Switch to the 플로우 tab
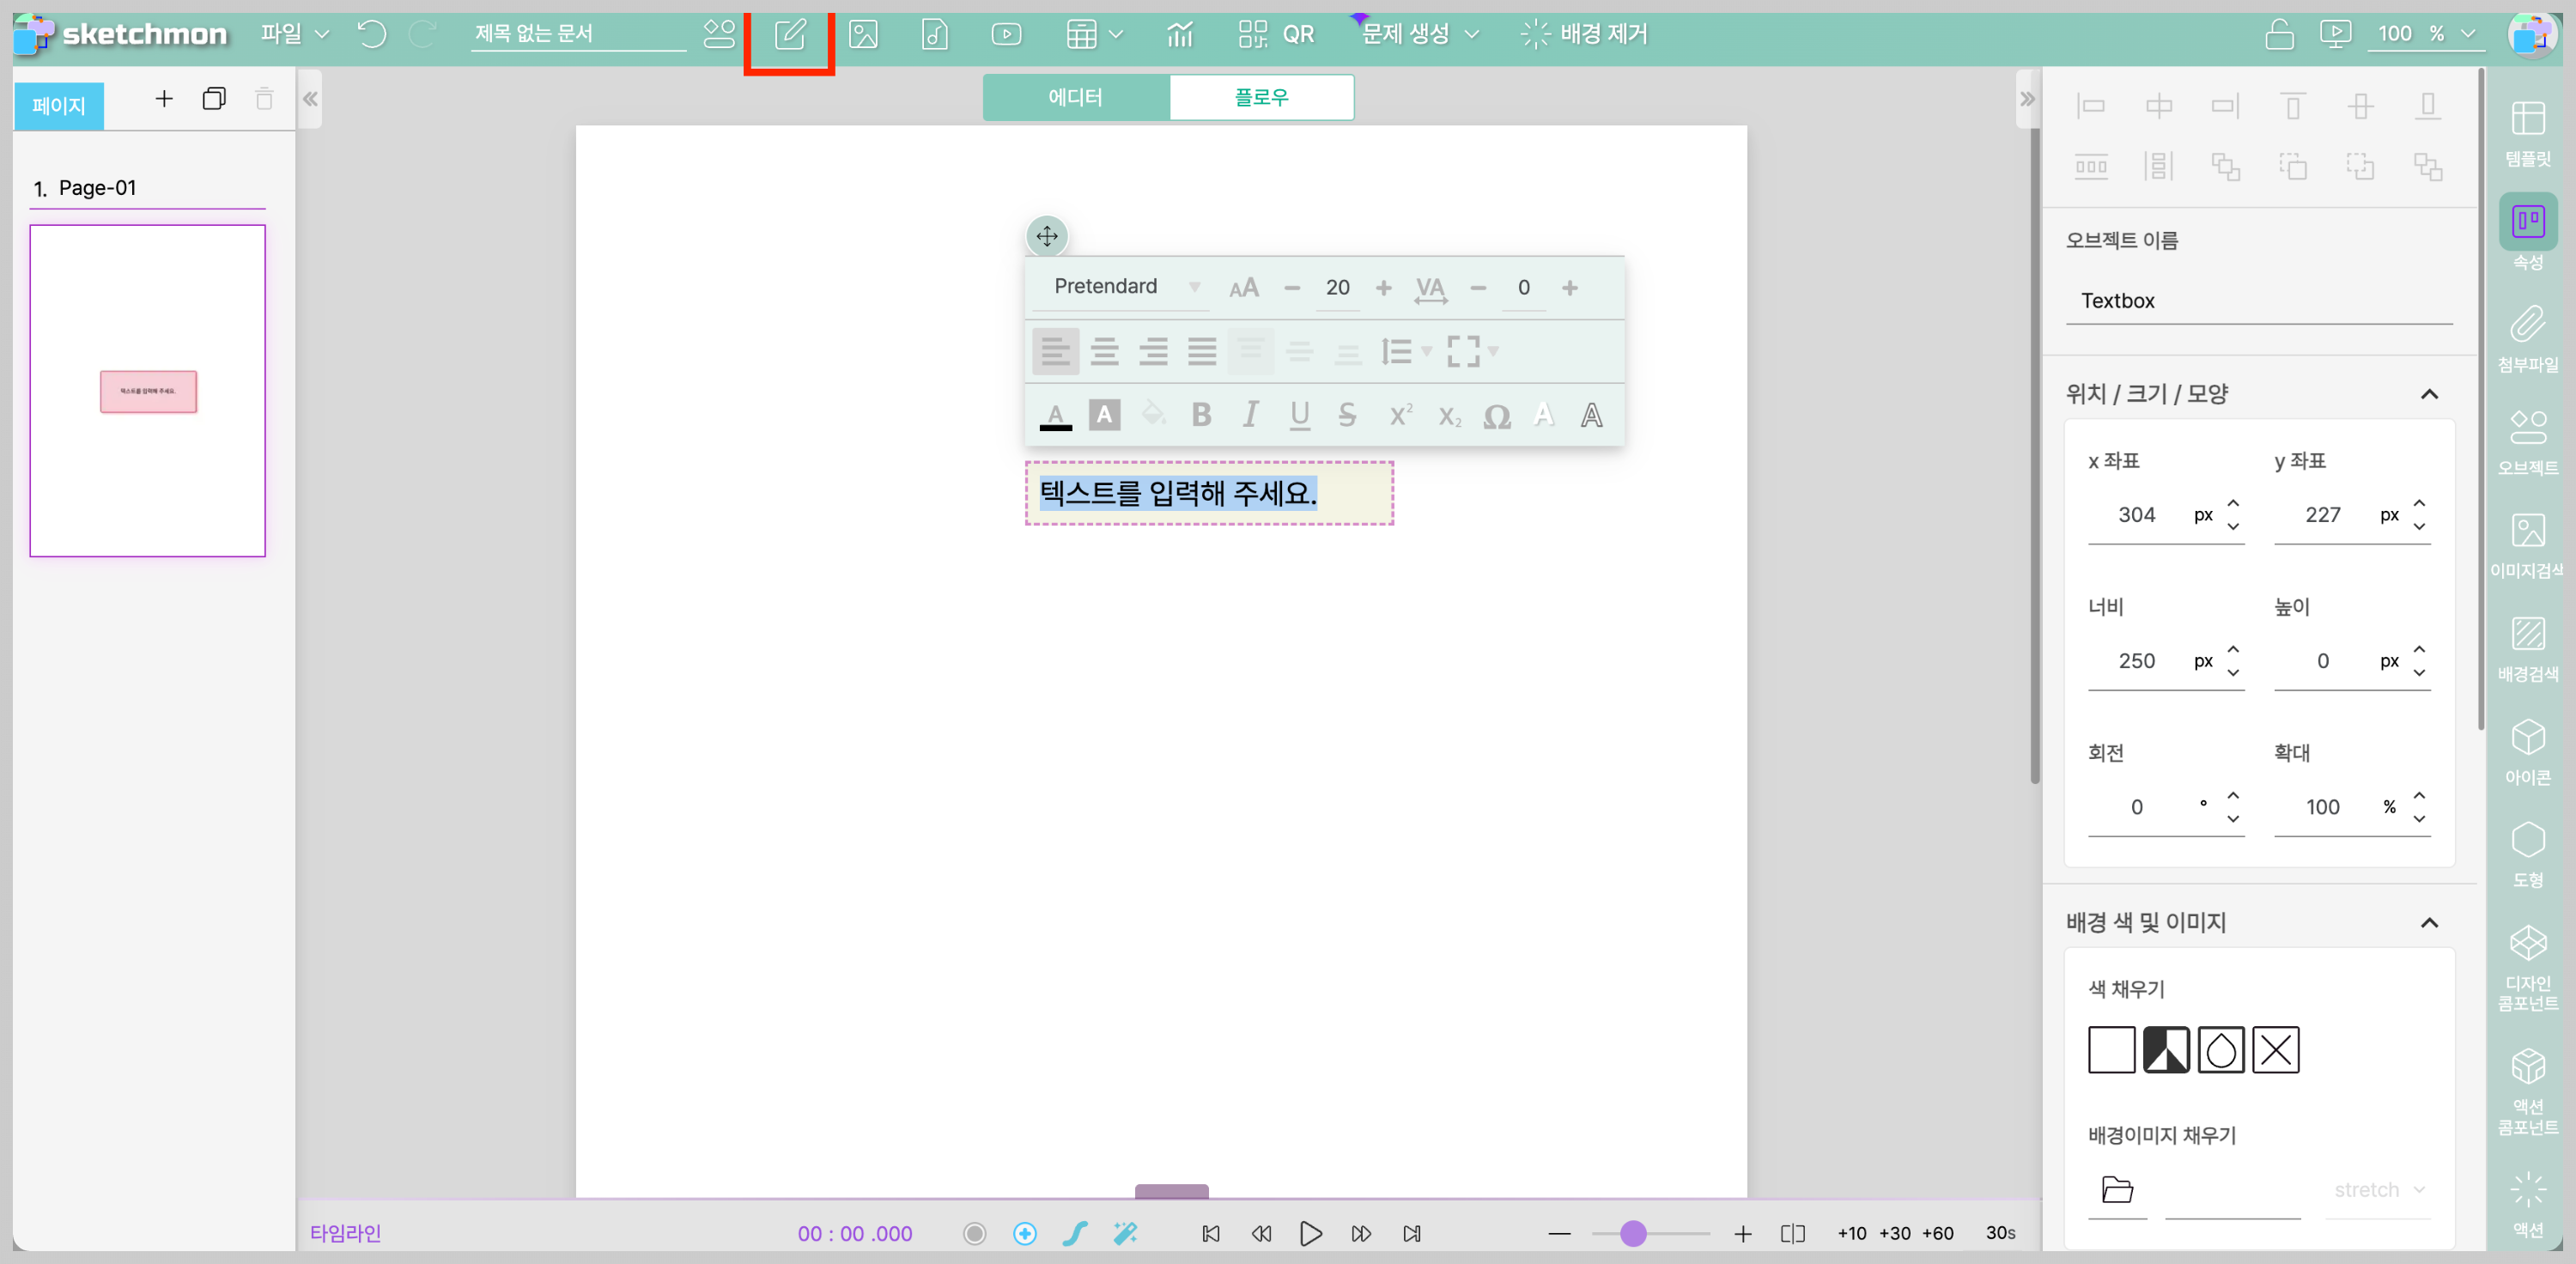Image resolution: width=2576 pixels, height=1264 pixels. (x=1261, y=97)
